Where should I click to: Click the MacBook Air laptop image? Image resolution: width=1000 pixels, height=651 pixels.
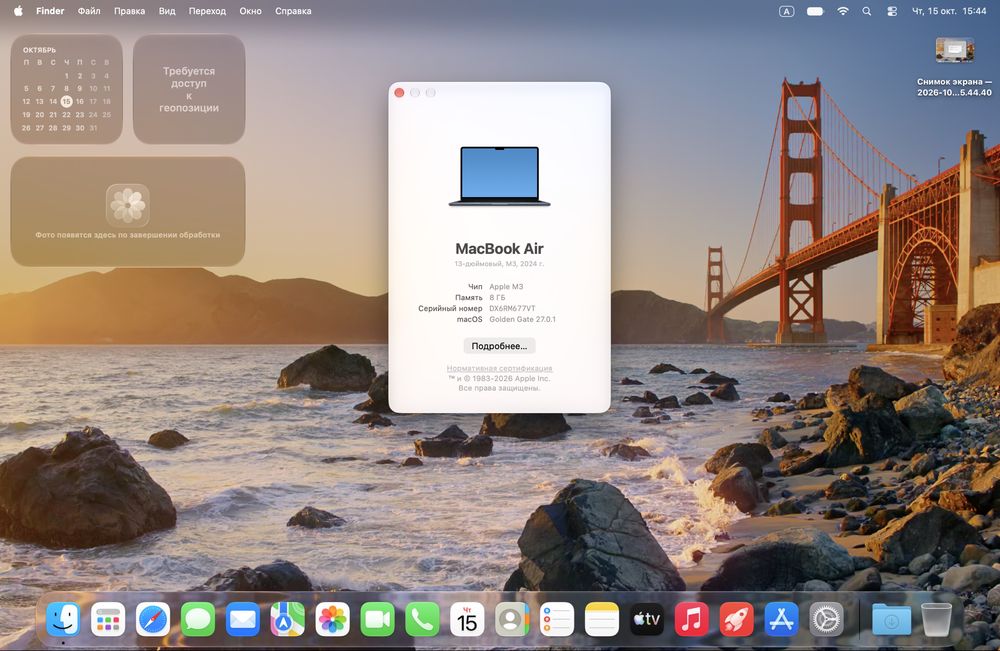click(499, 176)
